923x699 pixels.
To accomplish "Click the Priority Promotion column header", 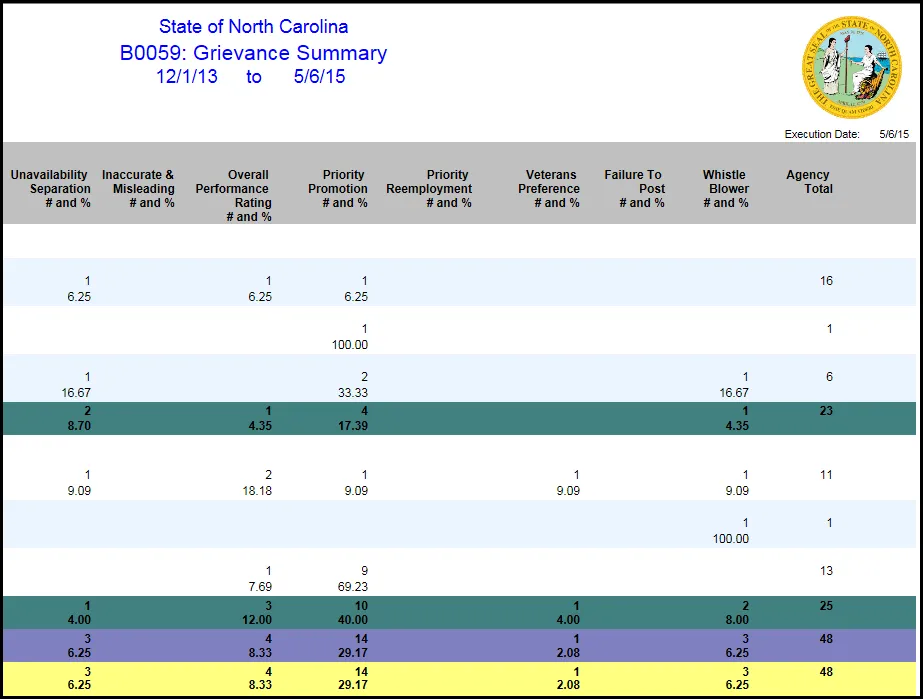I will coord(337,189).
